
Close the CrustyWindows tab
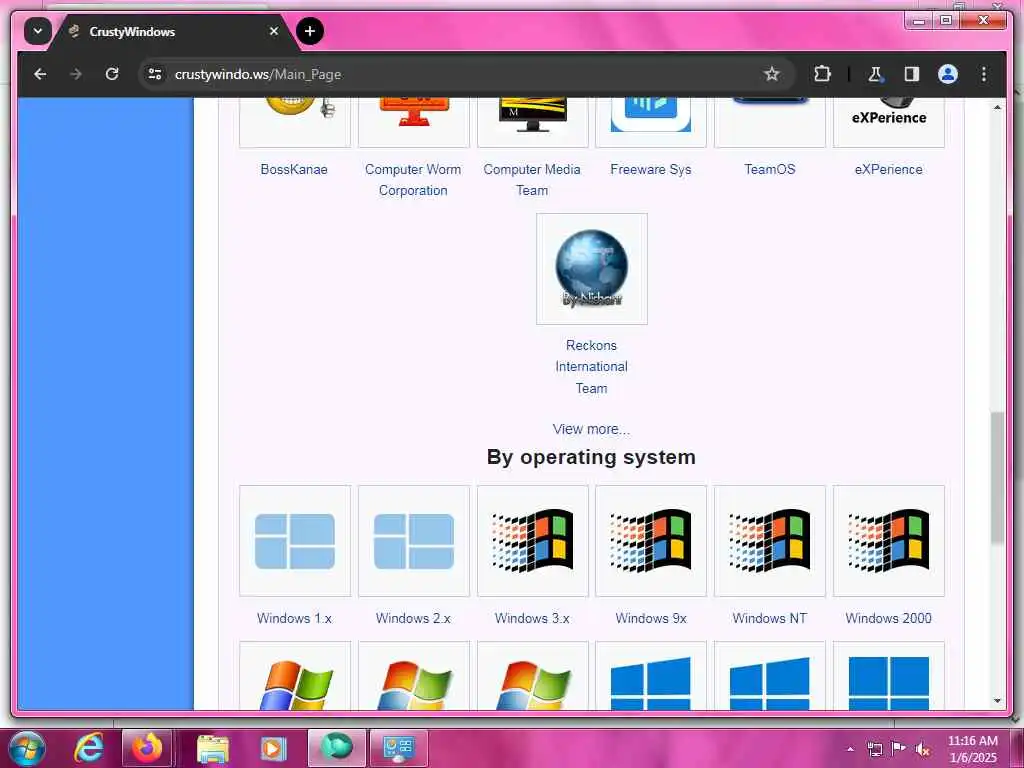(x=274, y=31)
